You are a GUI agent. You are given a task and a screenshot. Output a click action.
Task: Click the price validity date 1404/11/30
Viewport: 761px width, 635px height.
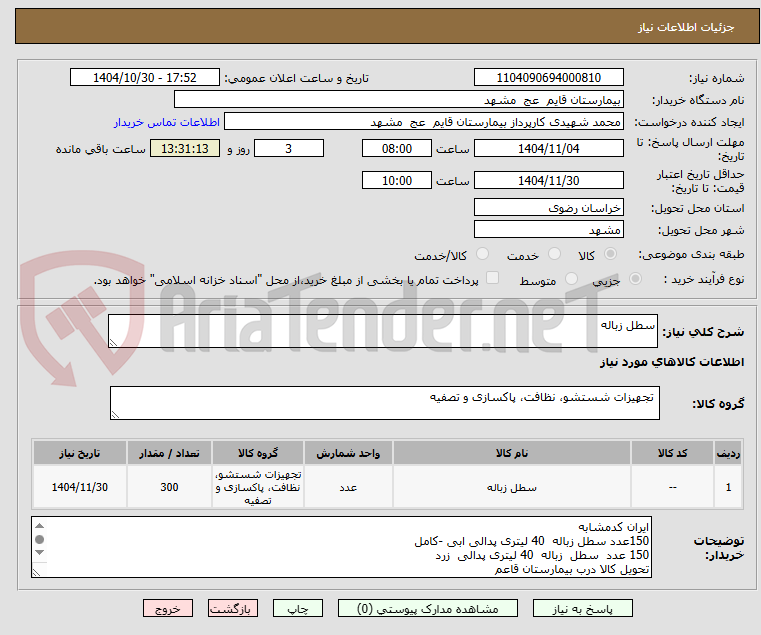tap(548, 180)
